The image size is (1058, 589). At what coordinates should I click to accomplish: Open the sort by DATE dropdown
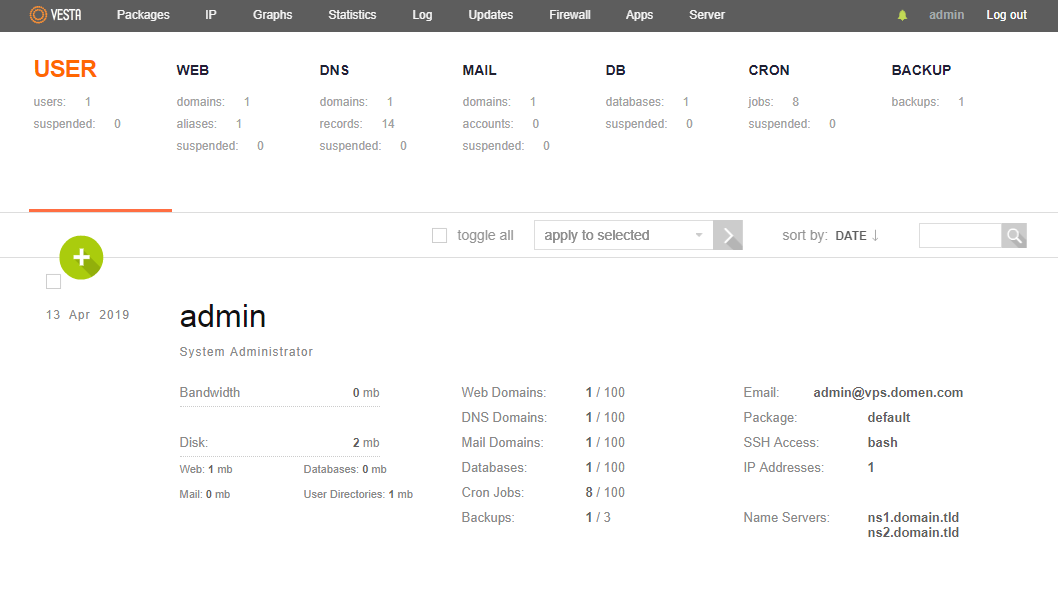pos(850,236)
